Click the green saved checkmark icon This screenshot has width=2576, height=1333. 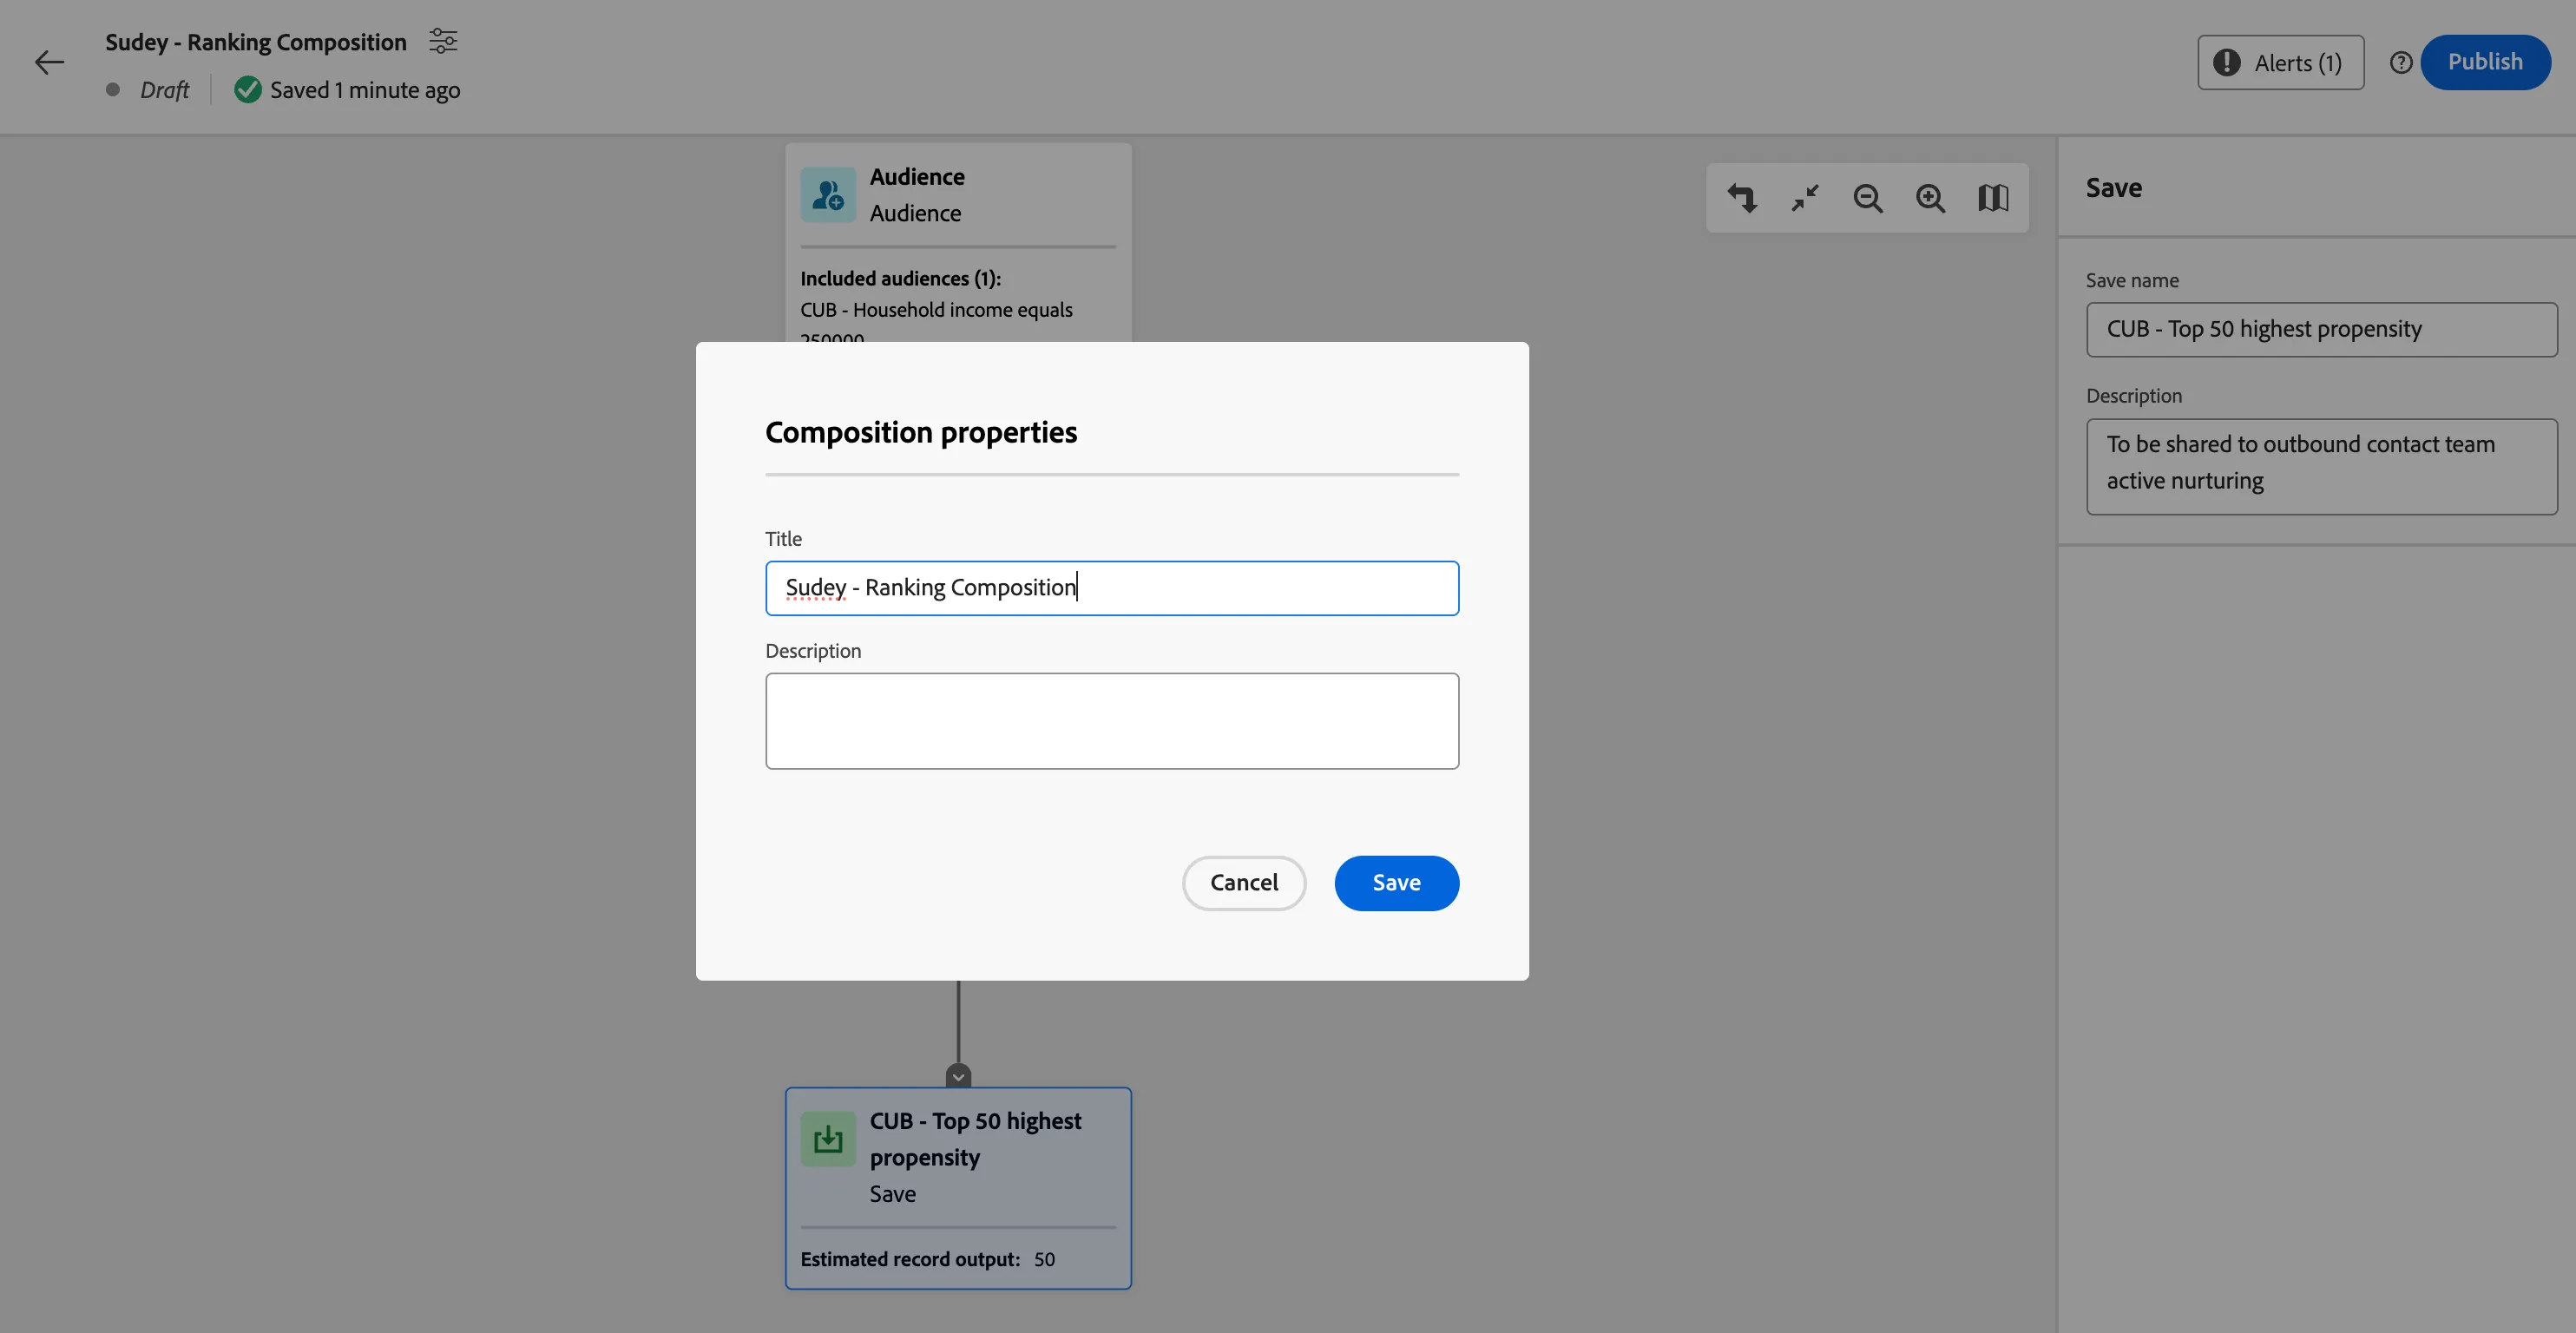pyautogui.click(x=247, y=90)
